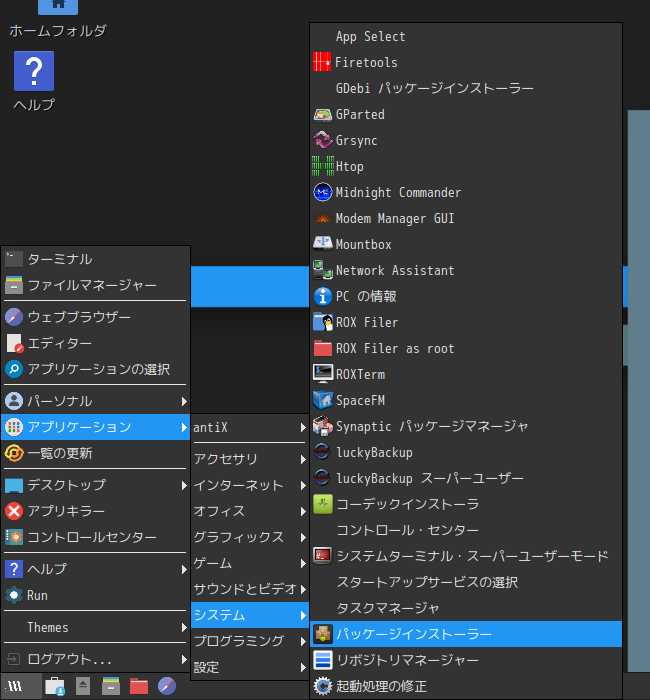Open Grsync from the menu

pos(466,141)
